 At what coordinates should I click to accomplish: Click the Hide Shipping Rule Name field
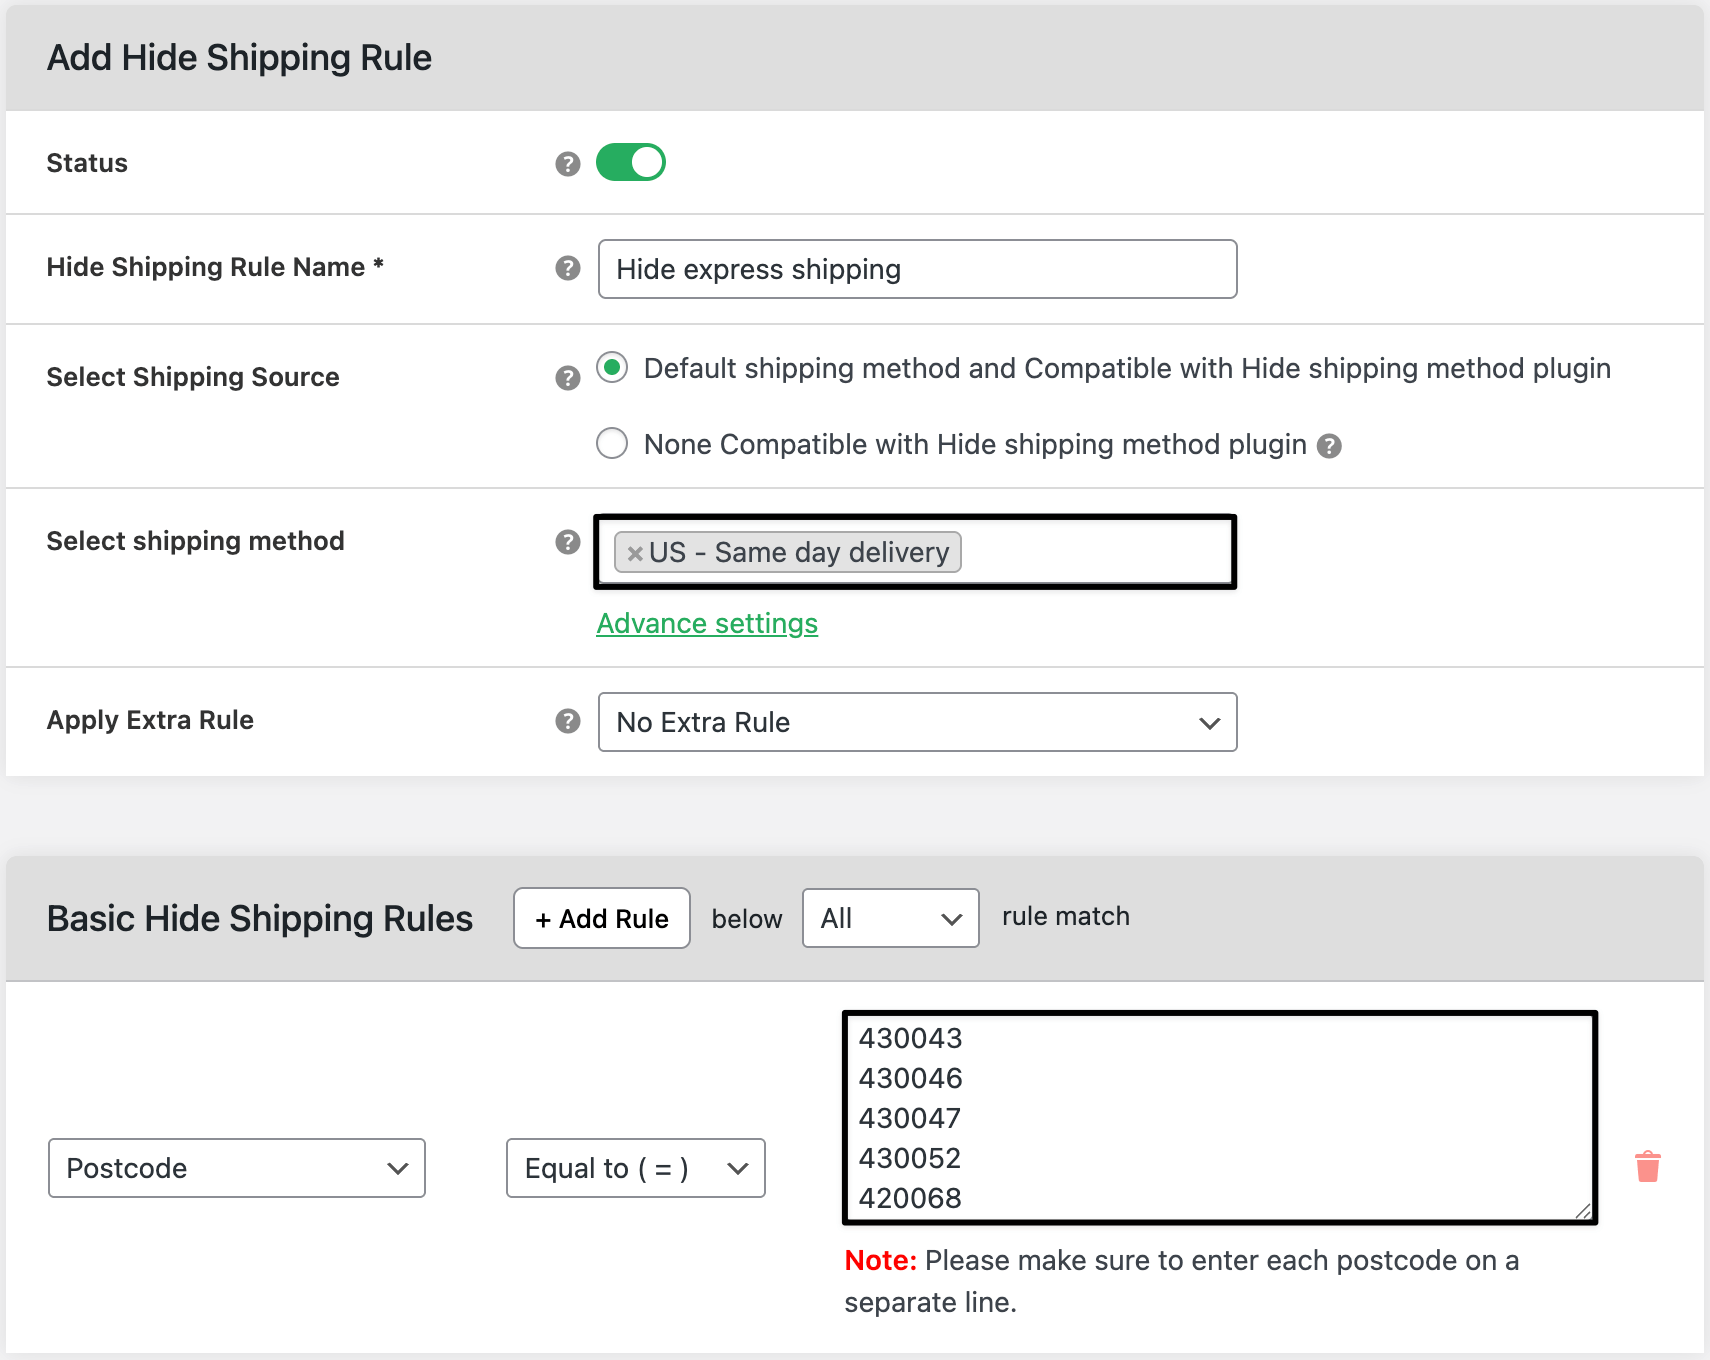pos(917,269)
